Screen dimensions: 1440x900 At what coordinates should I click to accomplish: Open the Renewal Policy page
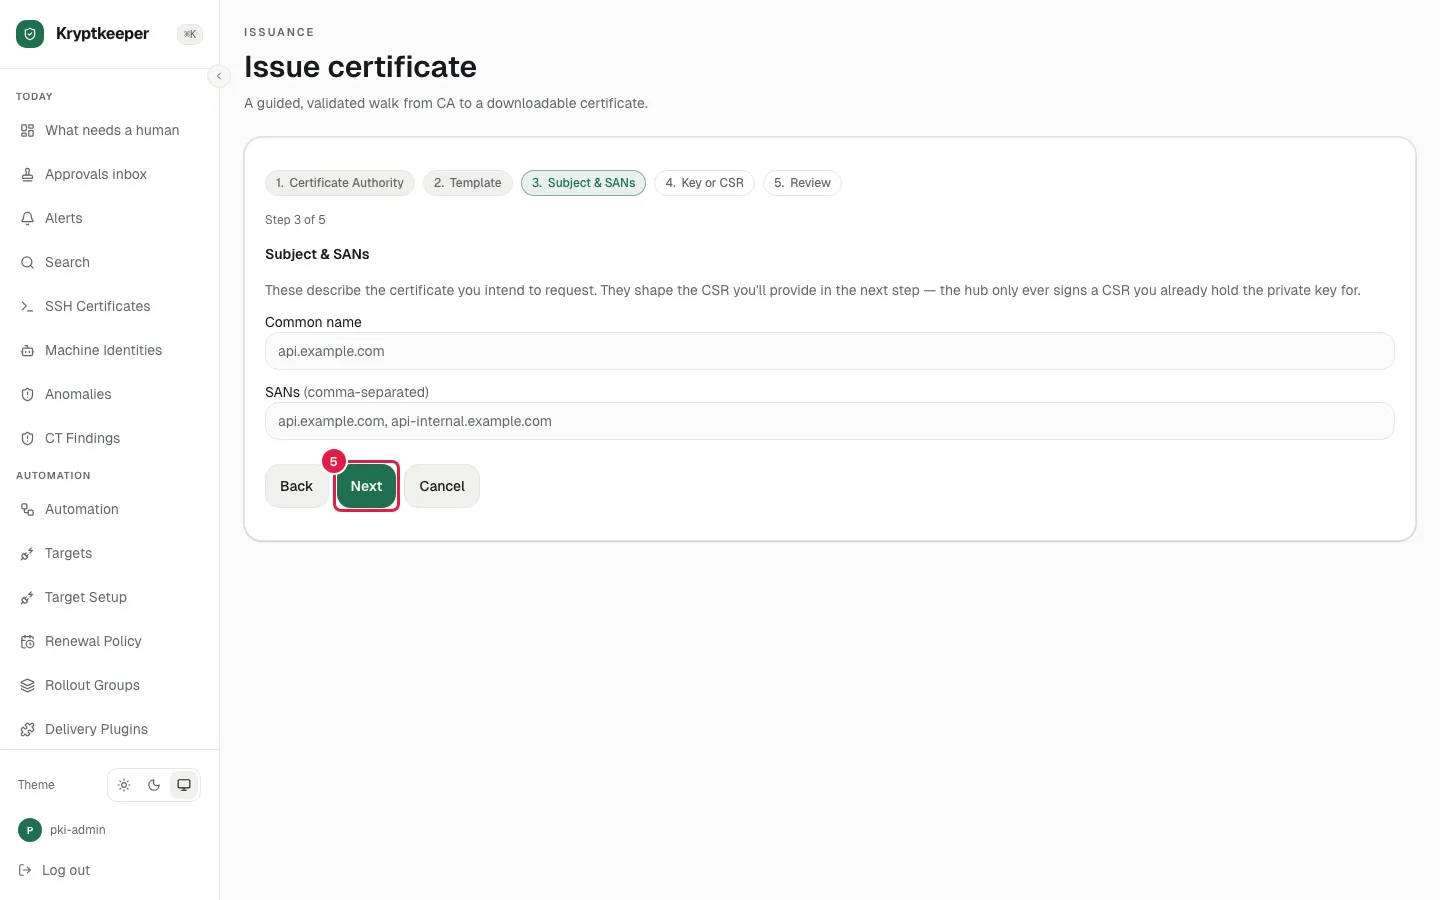(x=109, y=642)
